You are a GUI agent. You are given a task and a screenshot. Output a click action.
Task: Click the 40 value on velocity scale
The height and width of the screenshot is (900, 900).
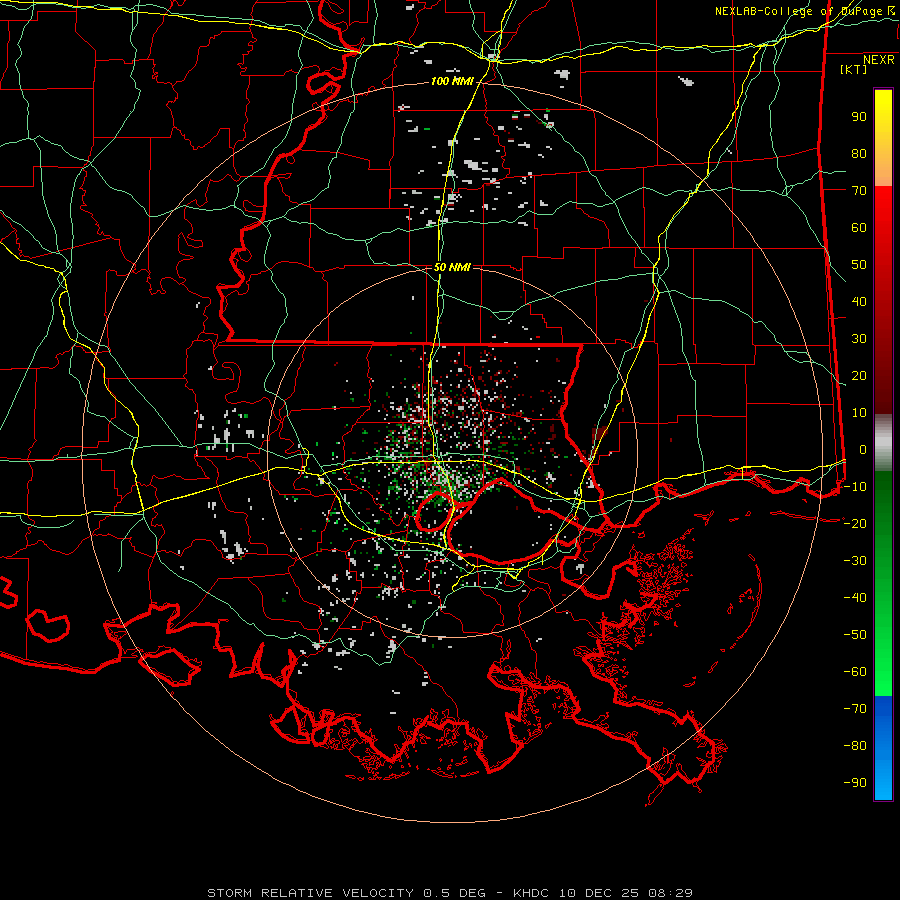pos(859,302)
